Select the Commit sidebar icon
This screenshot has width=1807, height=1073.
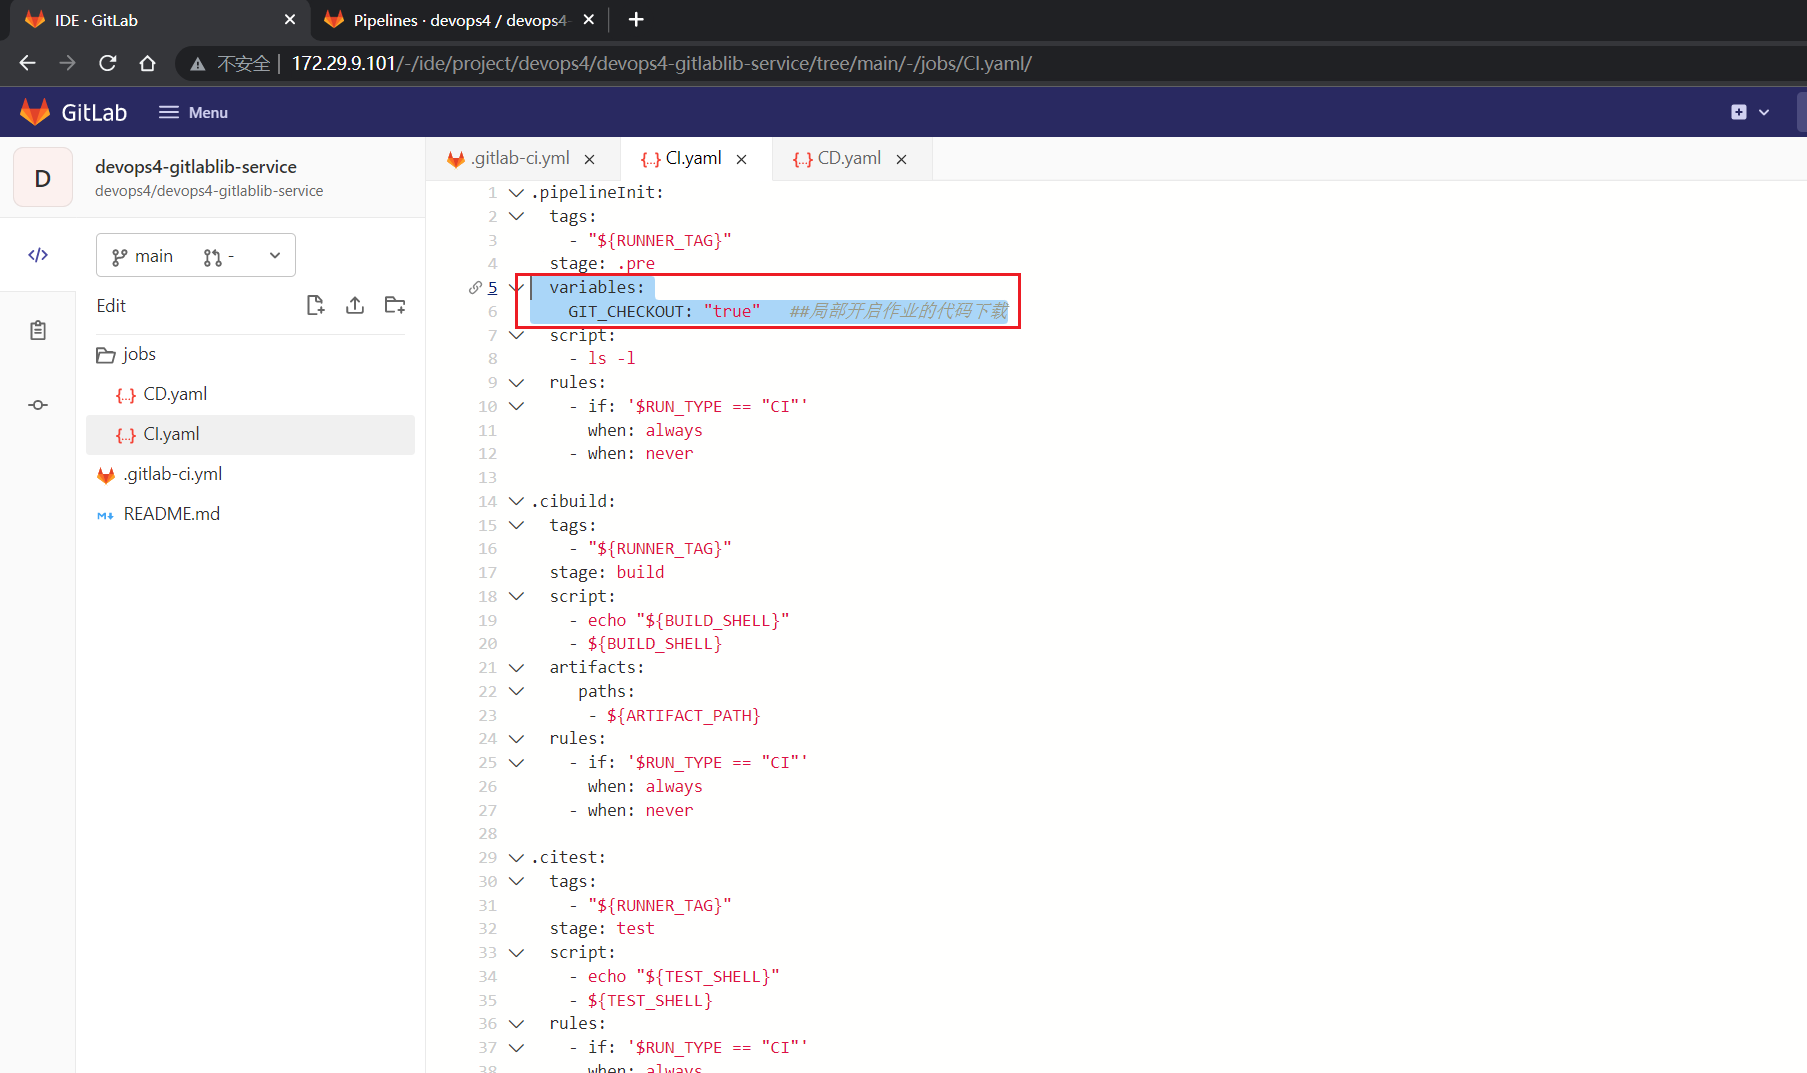(38, 405)
